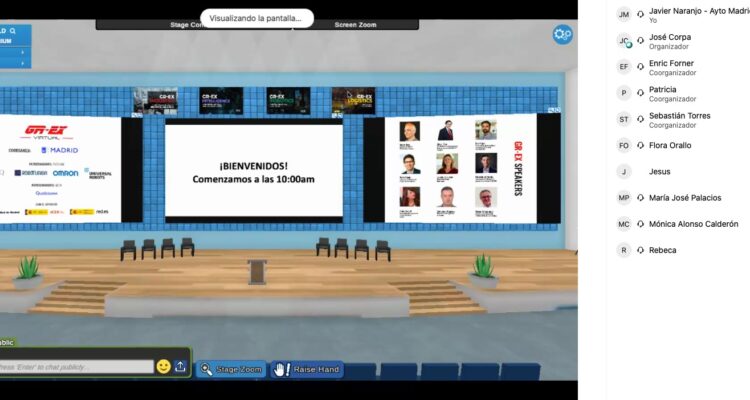This screenshot has height=400, width=750.
Task: Open the settings gear in the virtual stage
Action: click(x=562, y=34)
